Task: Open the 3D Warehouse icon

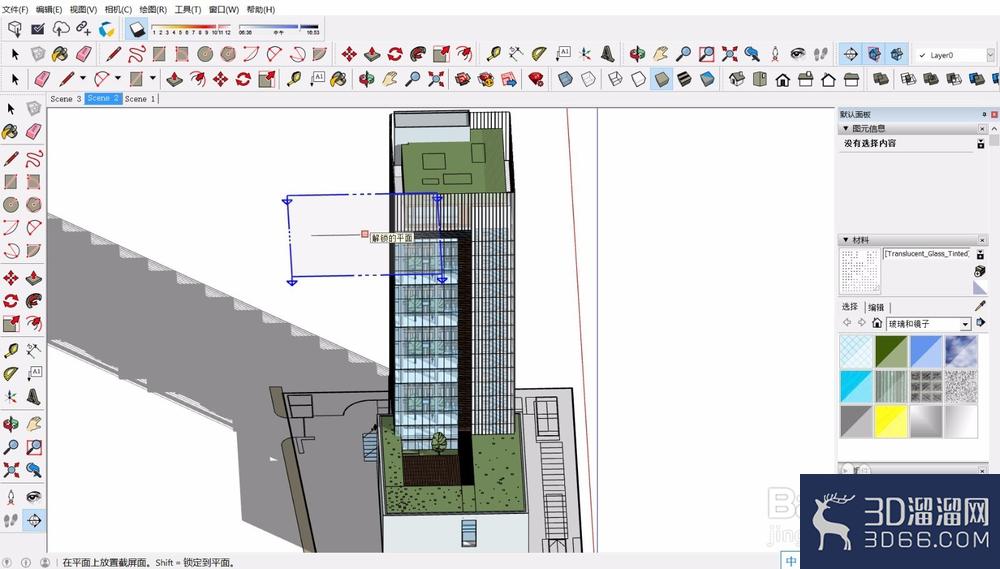Action: 462,79
